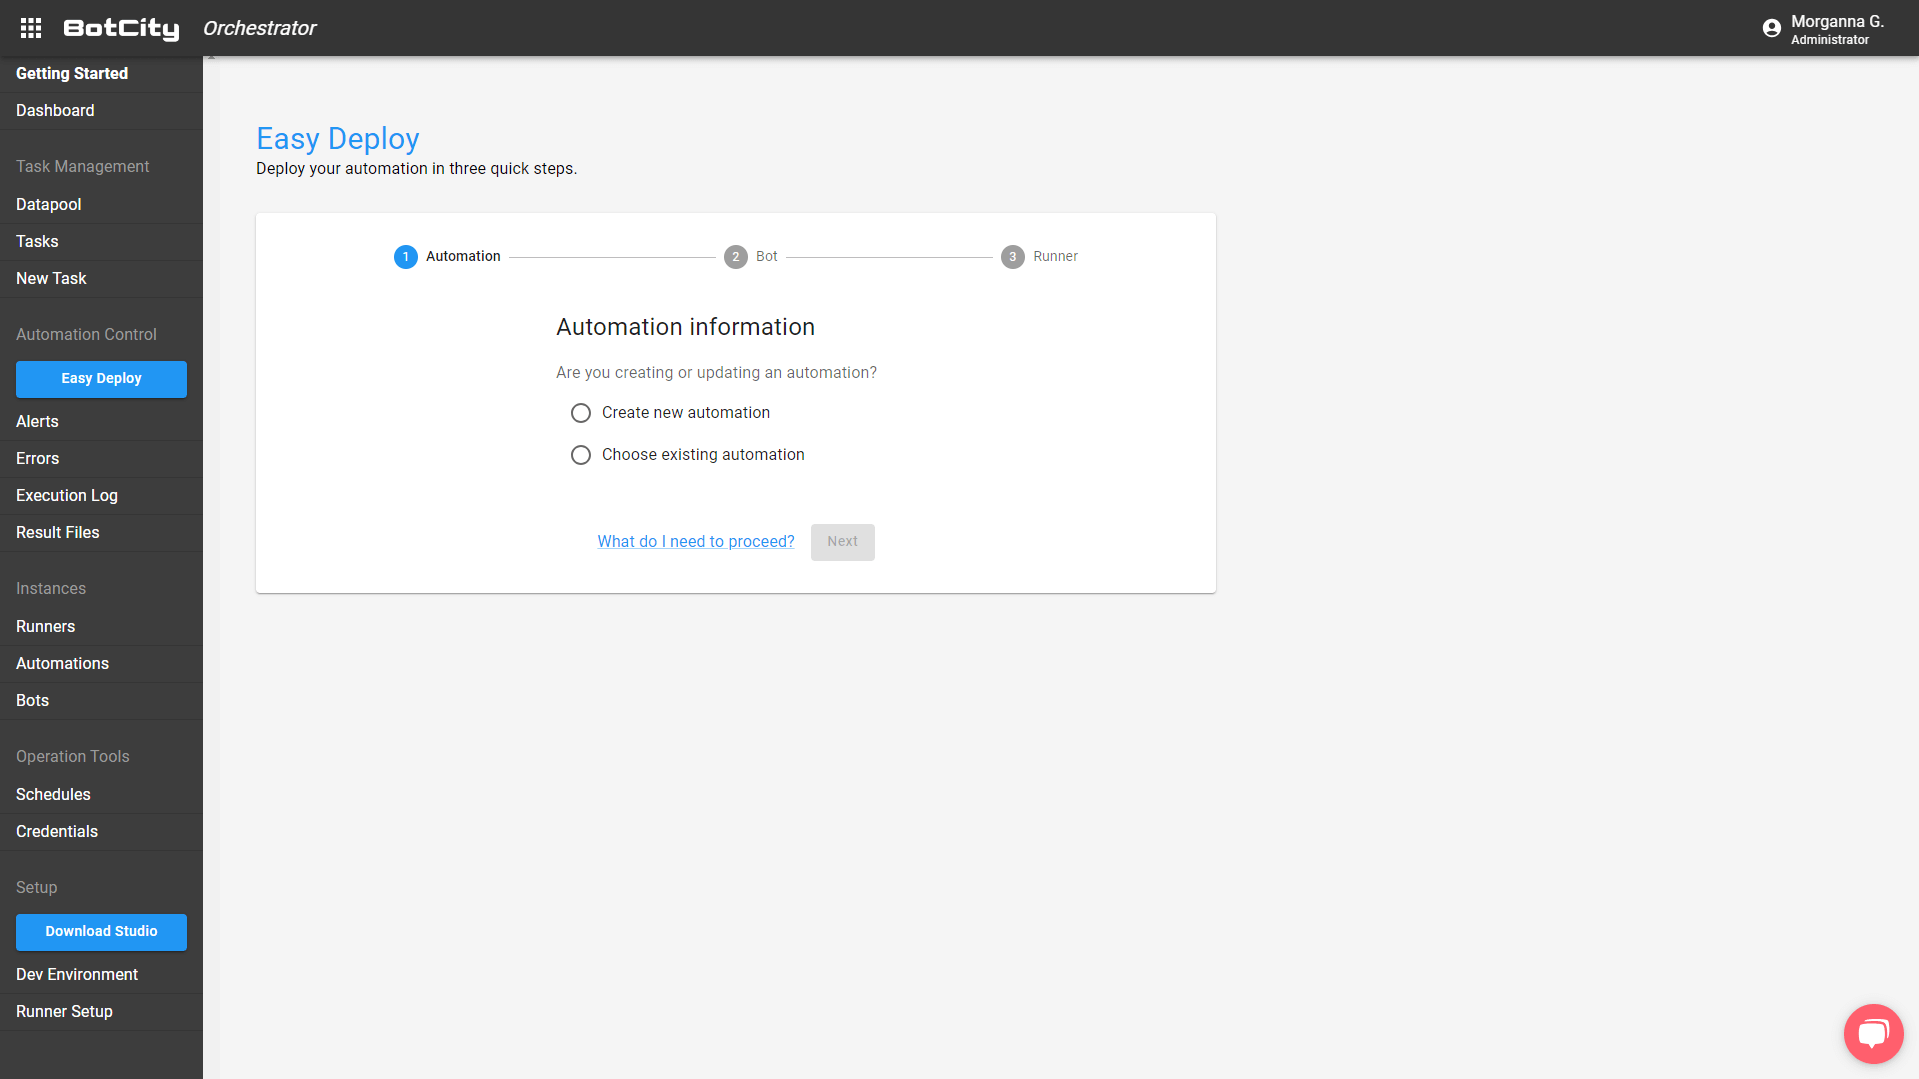
Task: Click the Next button
Action: click(x=842, y=541)
